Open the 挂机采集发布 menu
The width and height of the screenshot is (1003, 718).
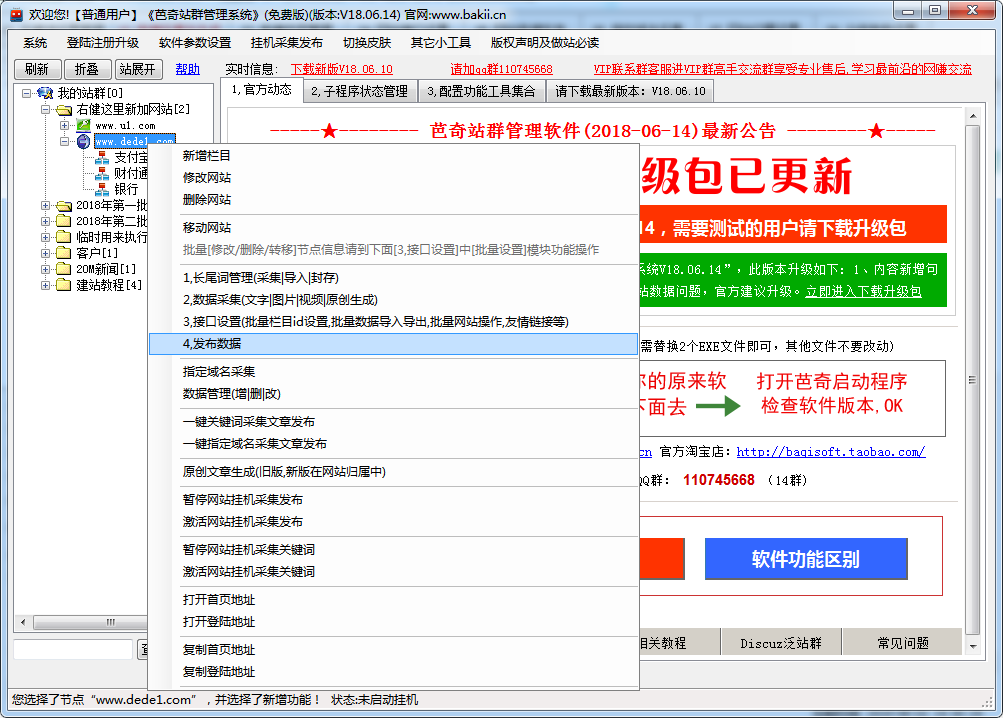(286, 43)
